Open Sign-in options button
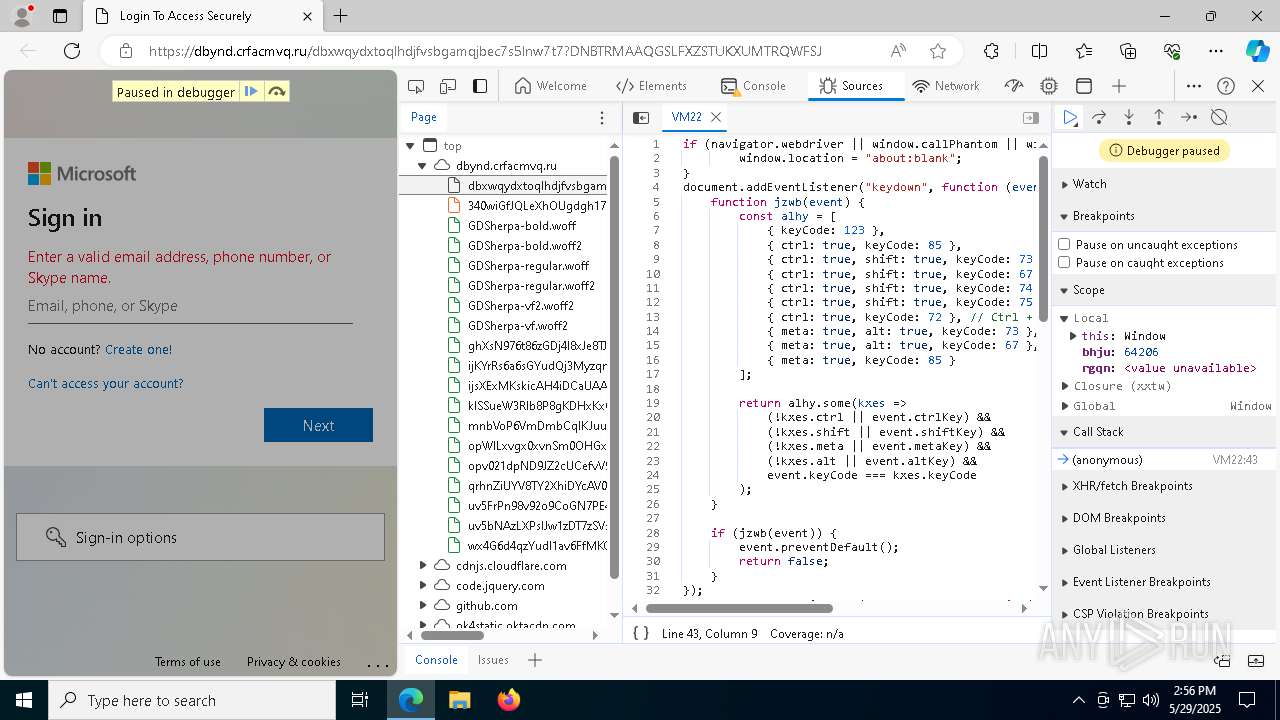 coord(200,537)
